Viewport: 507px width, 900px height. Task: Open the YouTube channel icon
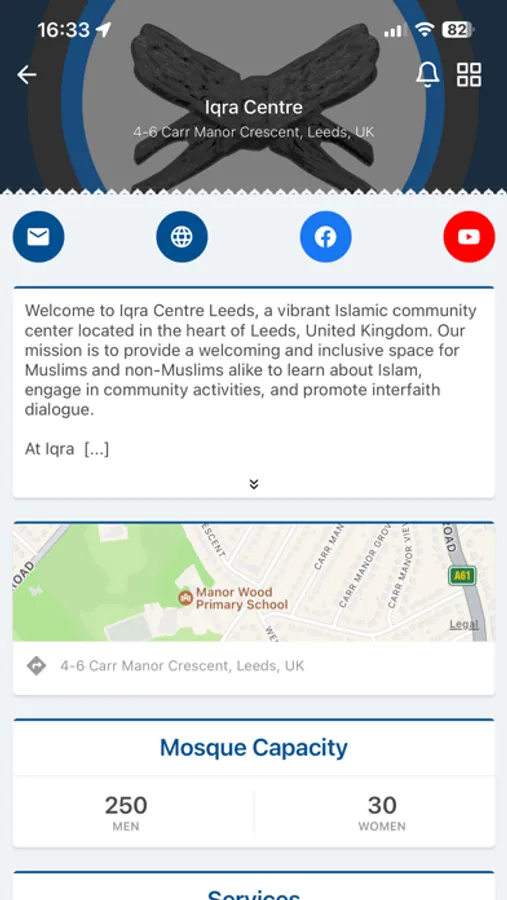coord(469,236)
